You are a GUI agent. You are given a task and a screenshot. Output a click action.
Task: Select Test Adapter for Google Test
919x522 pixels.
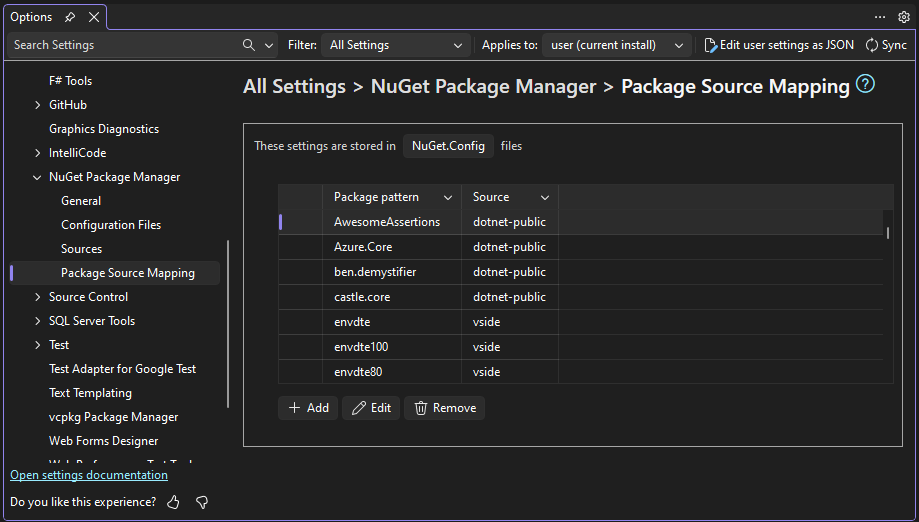click(122, 369)
